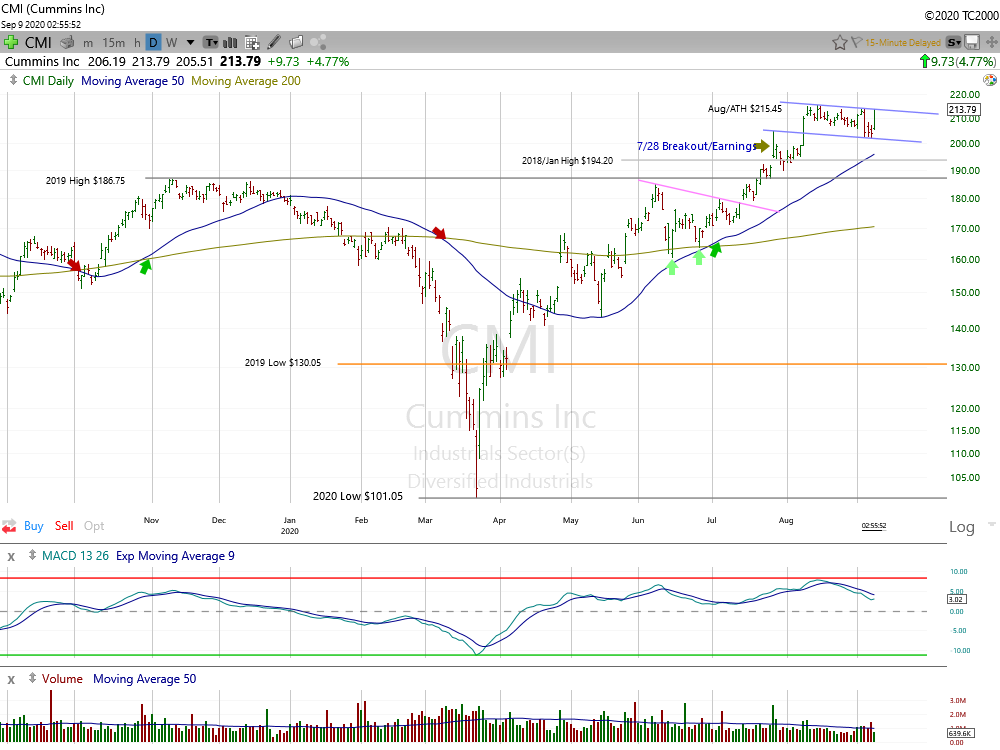Open the chart template T dropdown
1000x750 pixels.
point(211,42)
